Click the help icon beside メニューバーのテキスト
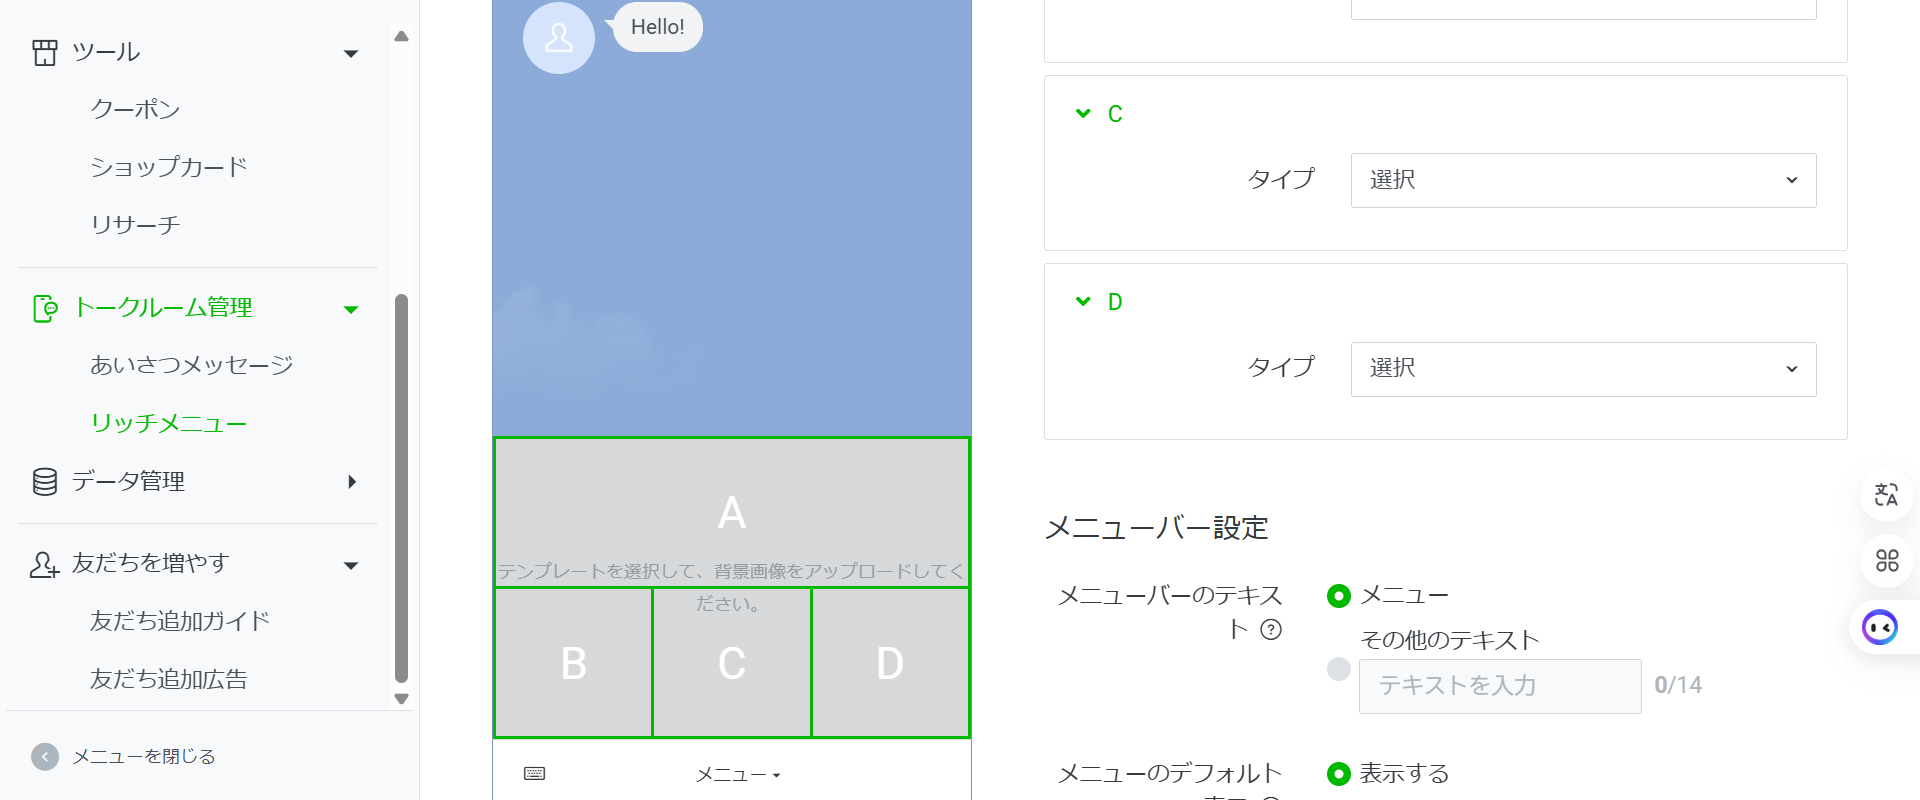The height and width of the screenshot is (800, 1920). (x=1271, y=629)
